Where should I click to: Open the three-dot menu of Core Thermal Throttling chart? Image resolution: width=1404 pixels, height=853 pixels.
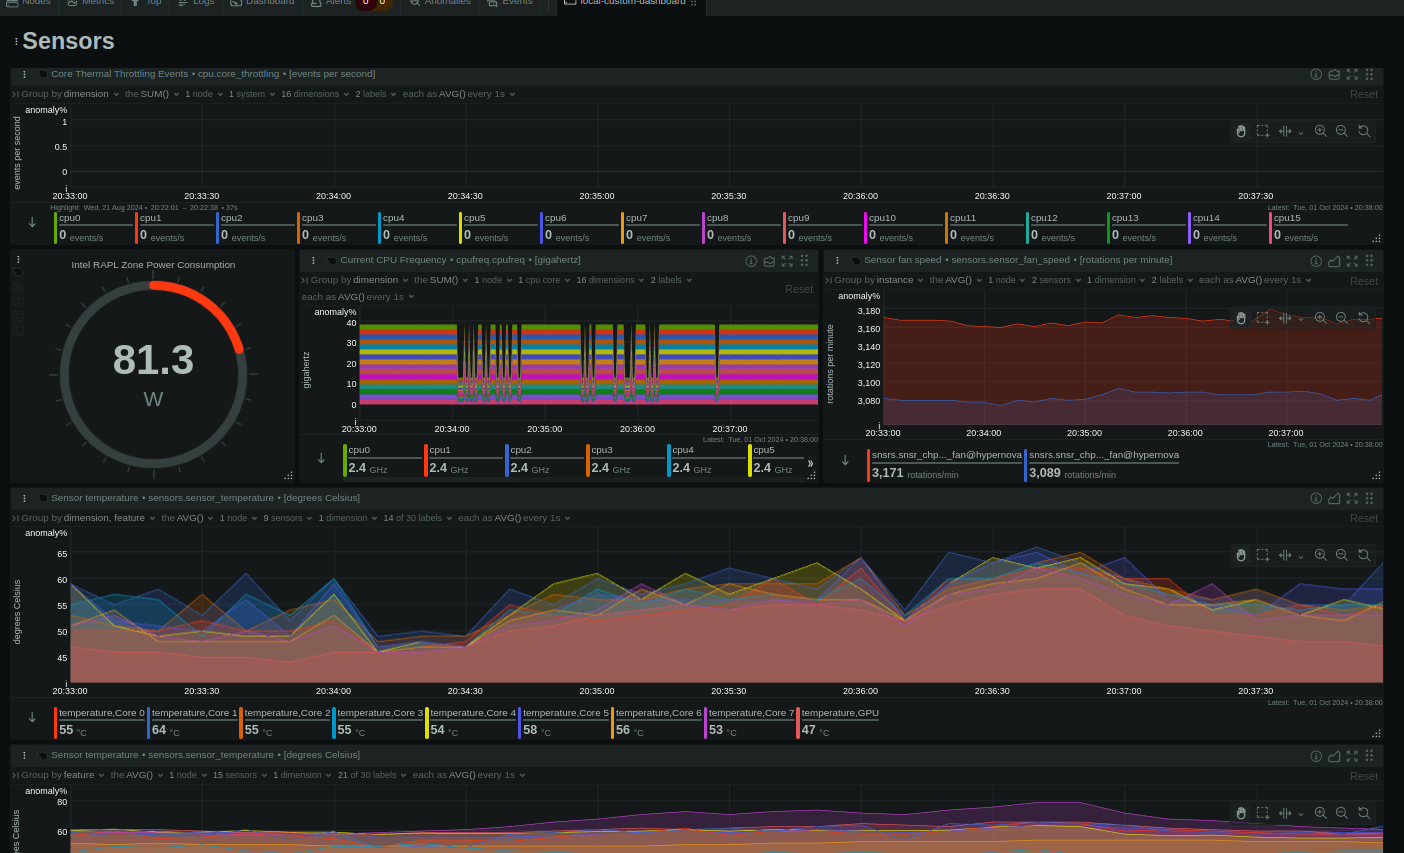pos(25,74)
